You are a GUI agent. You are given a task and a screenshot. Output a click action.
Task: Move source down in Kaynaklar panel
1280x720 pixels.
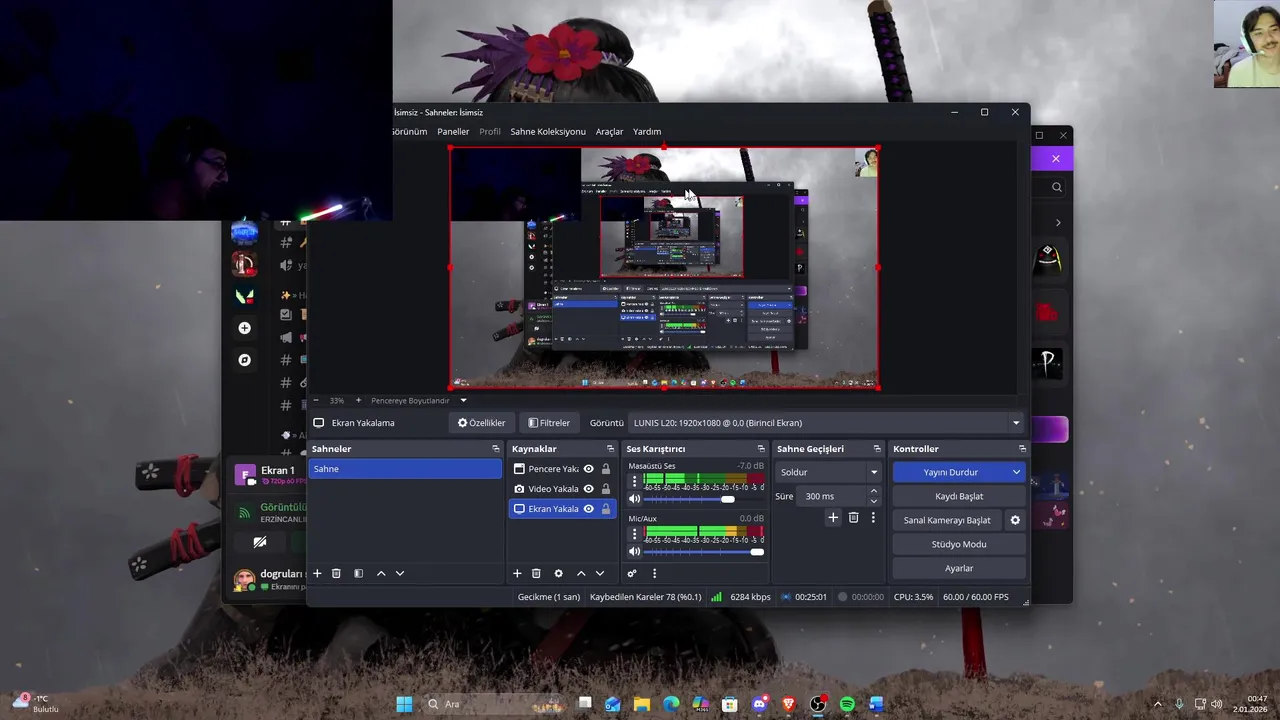coord(600,573)
